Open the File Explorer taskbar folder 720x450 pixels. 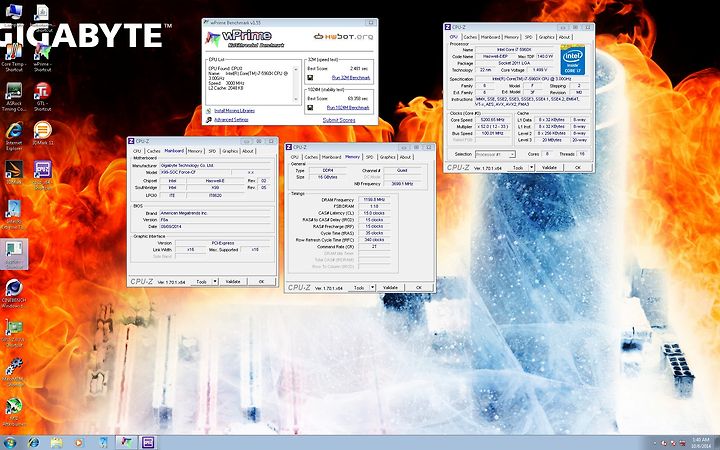point(56,443)
